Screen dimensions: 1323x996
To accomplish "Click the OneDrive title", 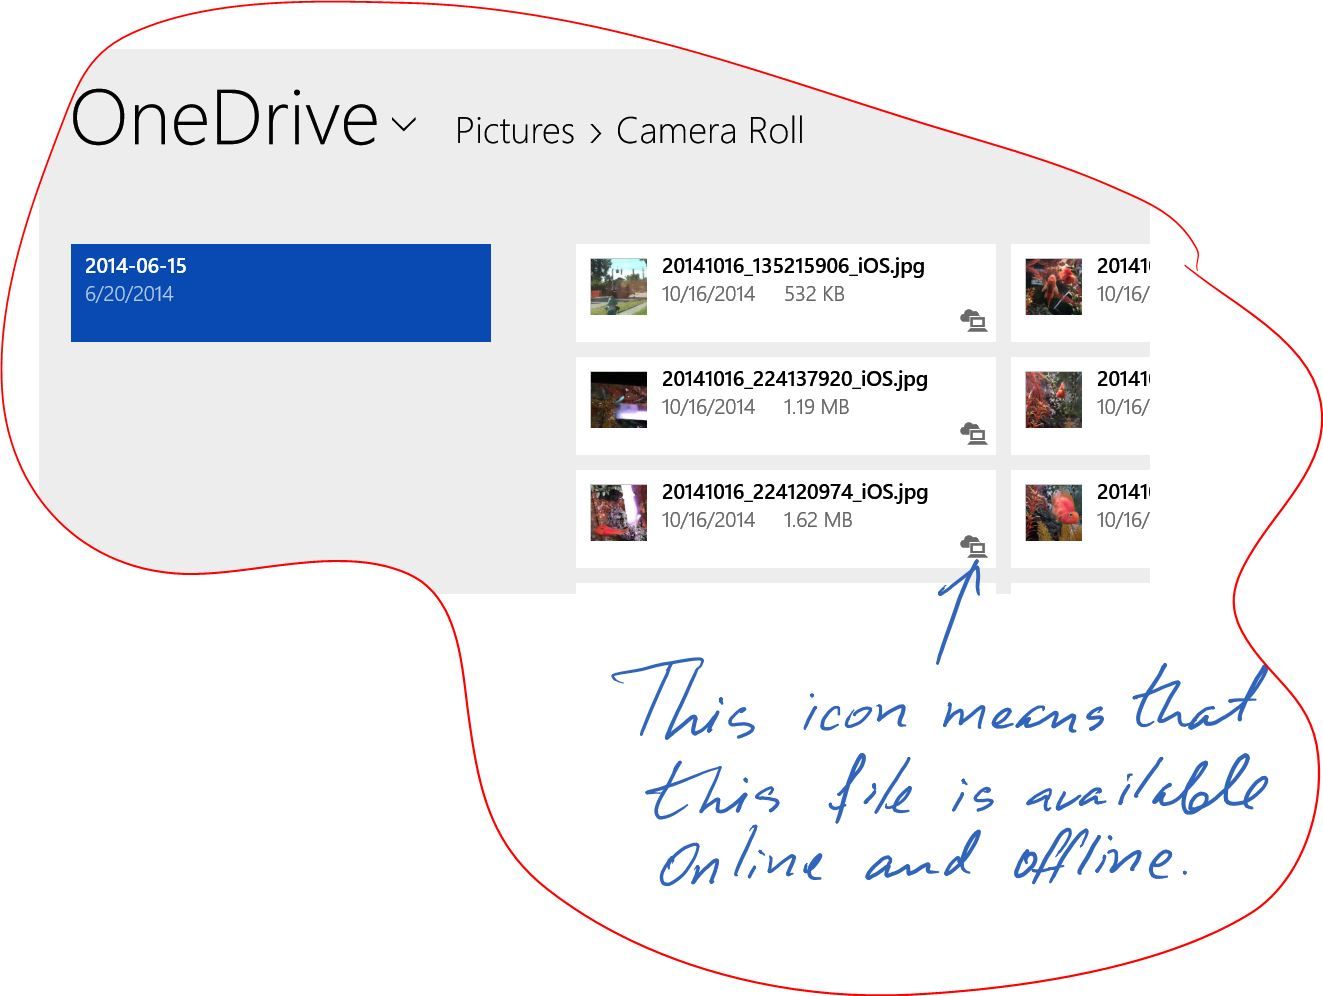I will (x=224, y=118).
